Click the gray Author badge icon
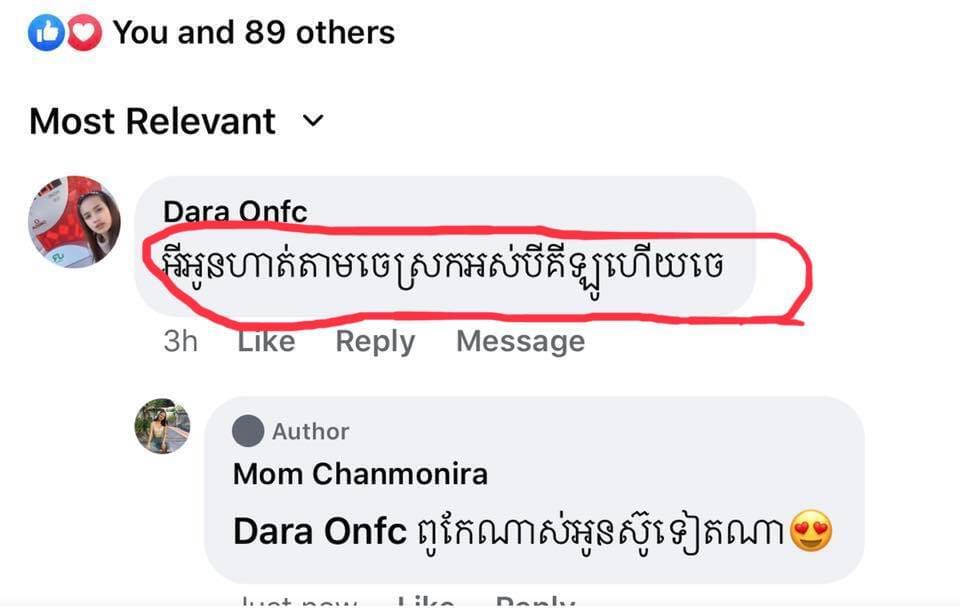 pos(248,431)
